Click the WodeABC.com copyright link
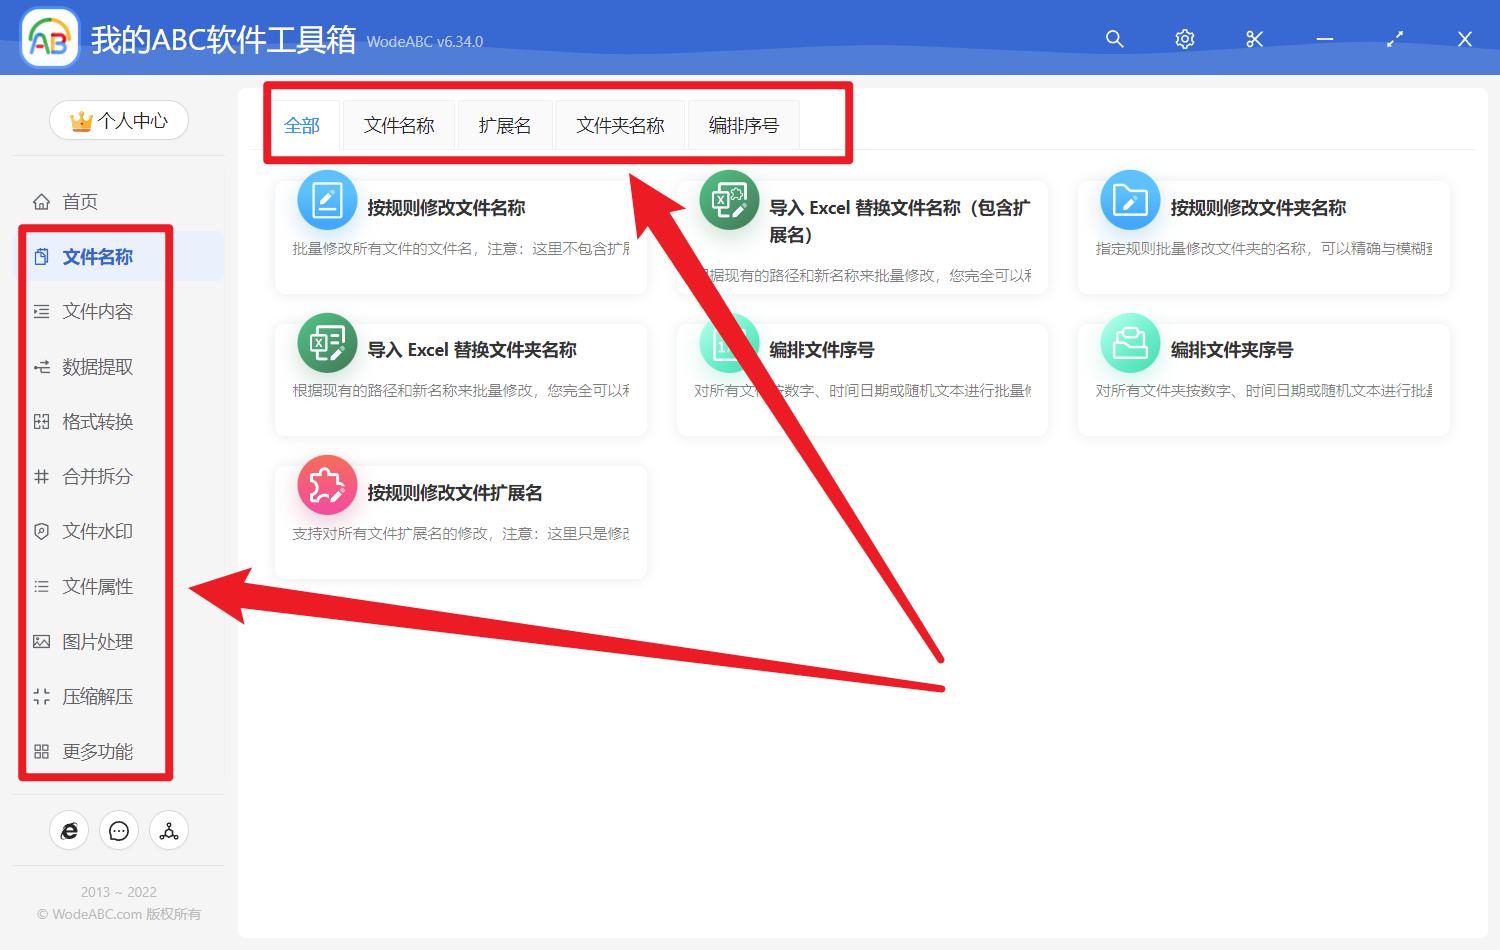The width and height of the screenshot is (1500, 950). coord(119,914)
